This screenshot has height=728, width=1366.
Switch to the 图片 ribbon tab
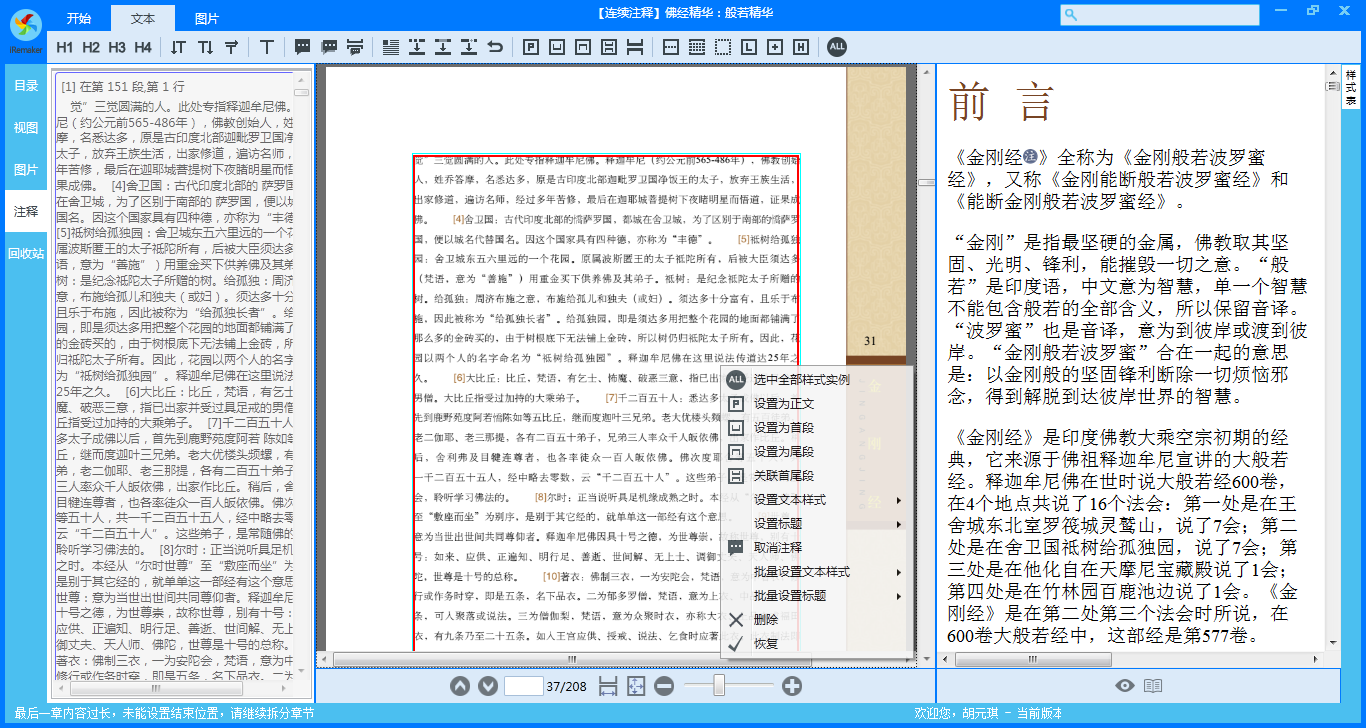point(207,18)
